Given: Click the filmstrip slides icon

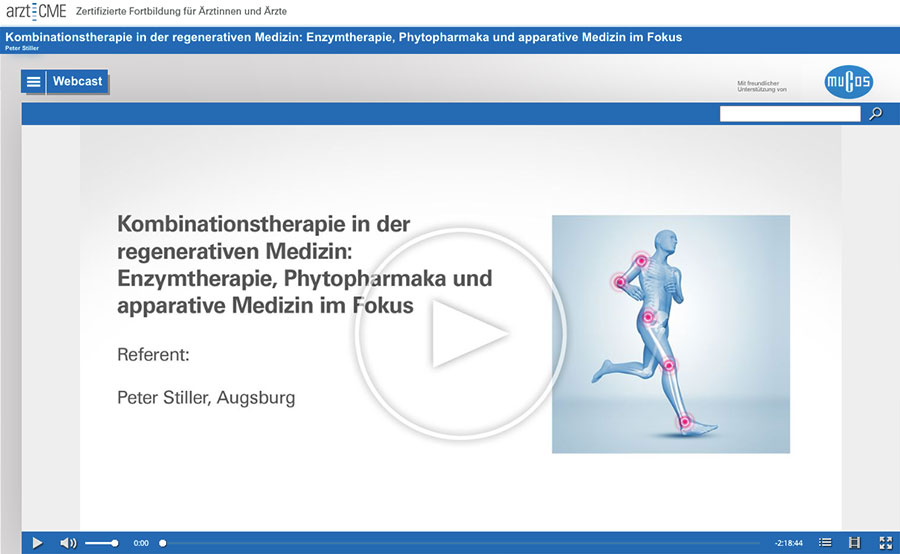Looking at the screenshot, I should tap(854, 543).
